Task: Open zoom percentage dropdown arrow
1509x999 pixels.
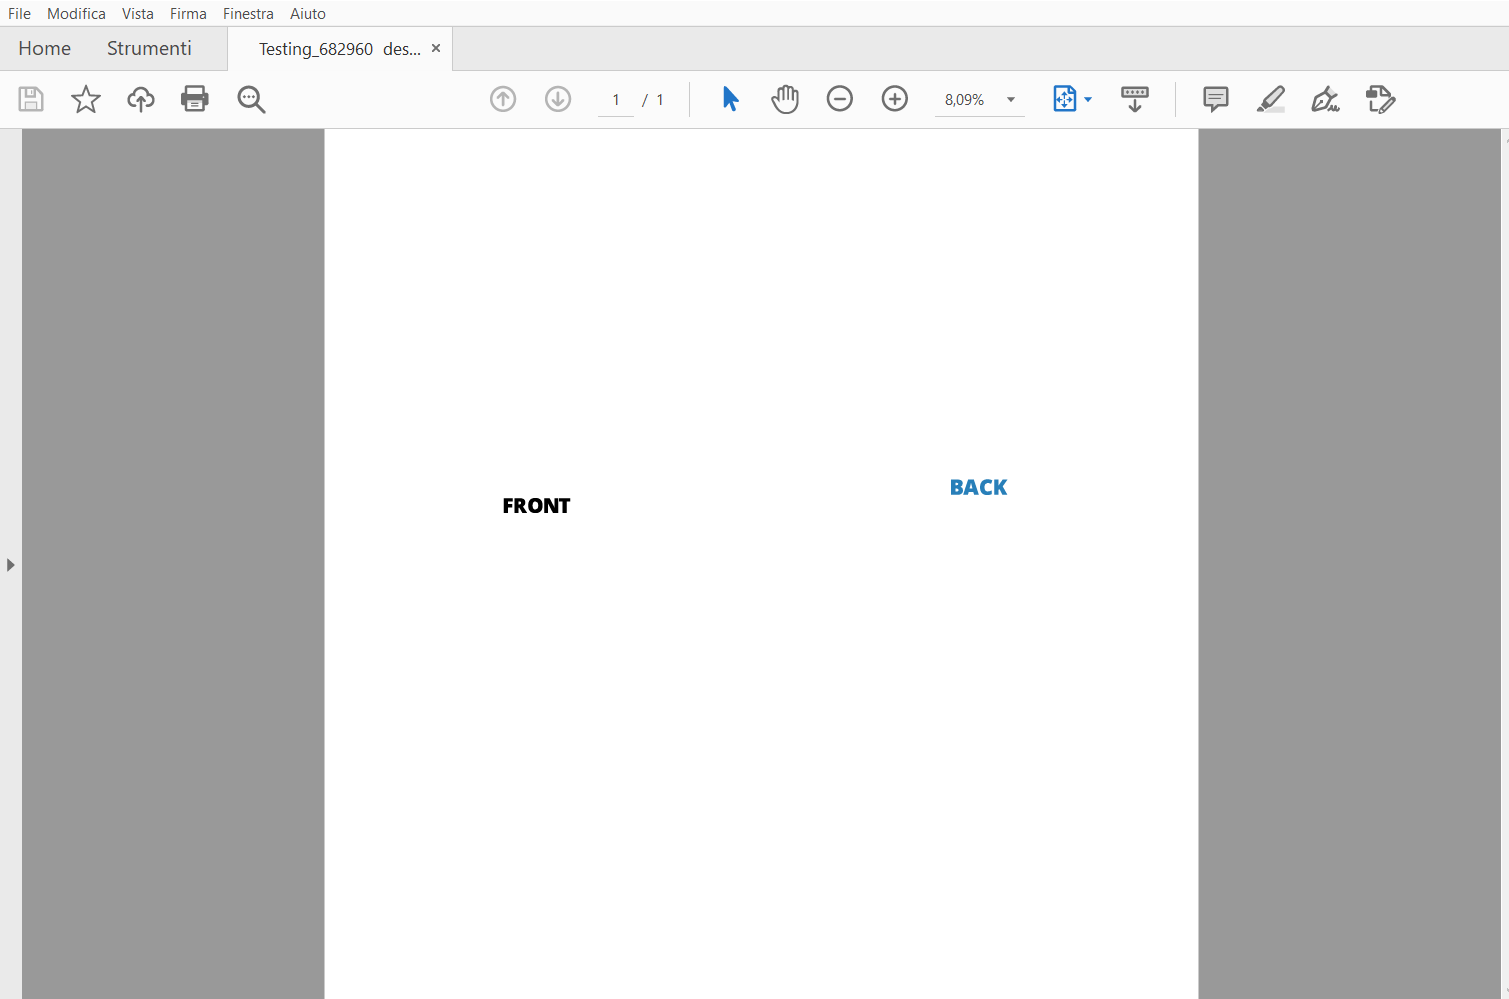Action: point(1011,100)
